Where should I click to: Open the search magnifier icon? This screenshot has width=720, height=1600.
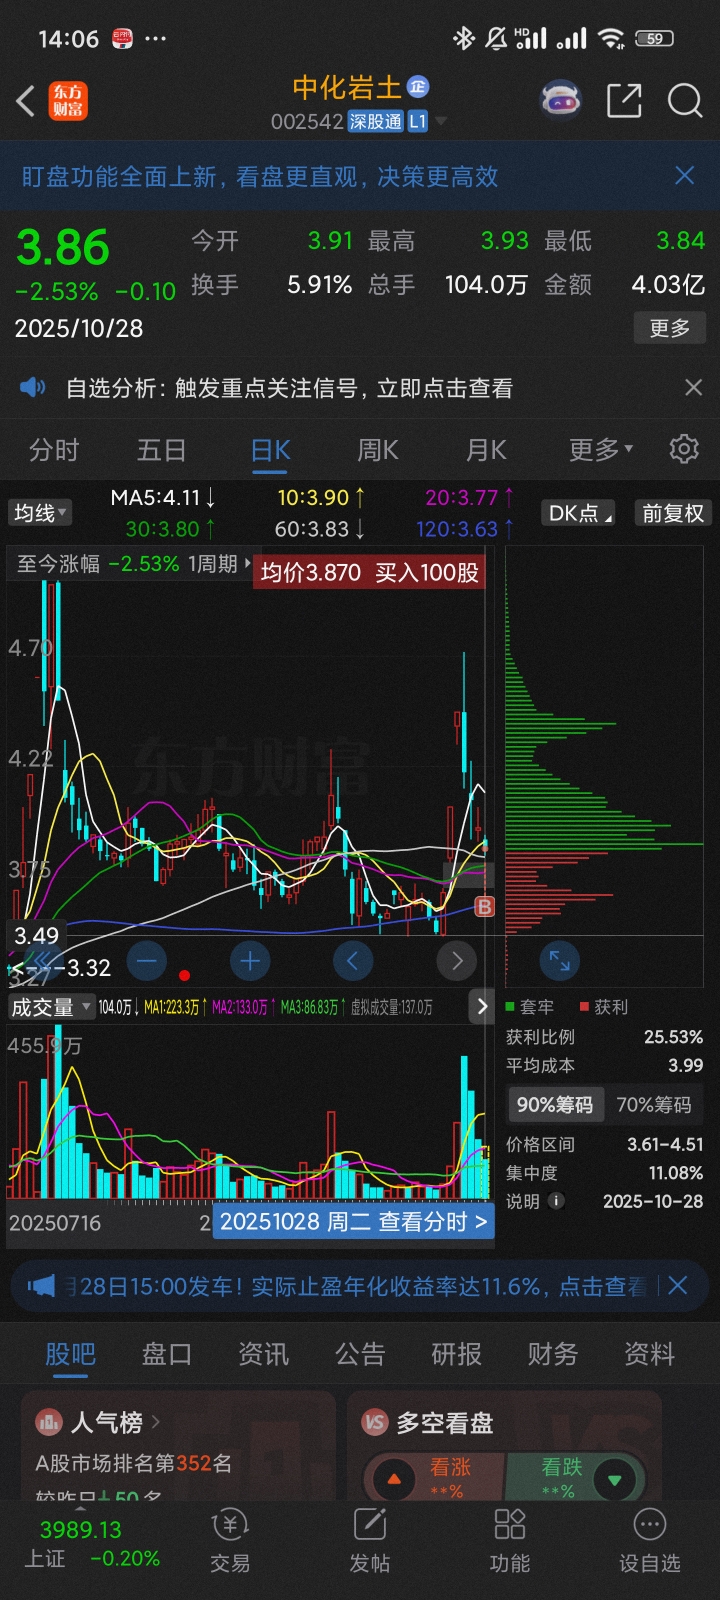pos(685,100)
